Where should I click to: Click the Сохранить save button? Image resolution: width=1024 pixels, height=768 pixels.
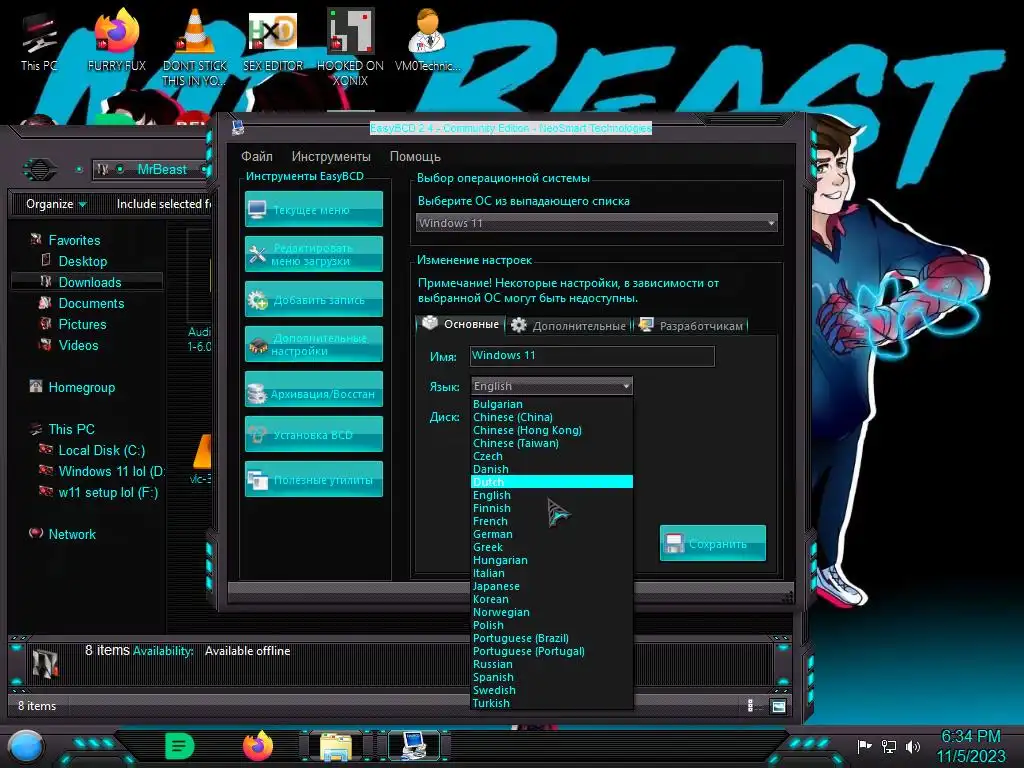[x=712, y=543]
